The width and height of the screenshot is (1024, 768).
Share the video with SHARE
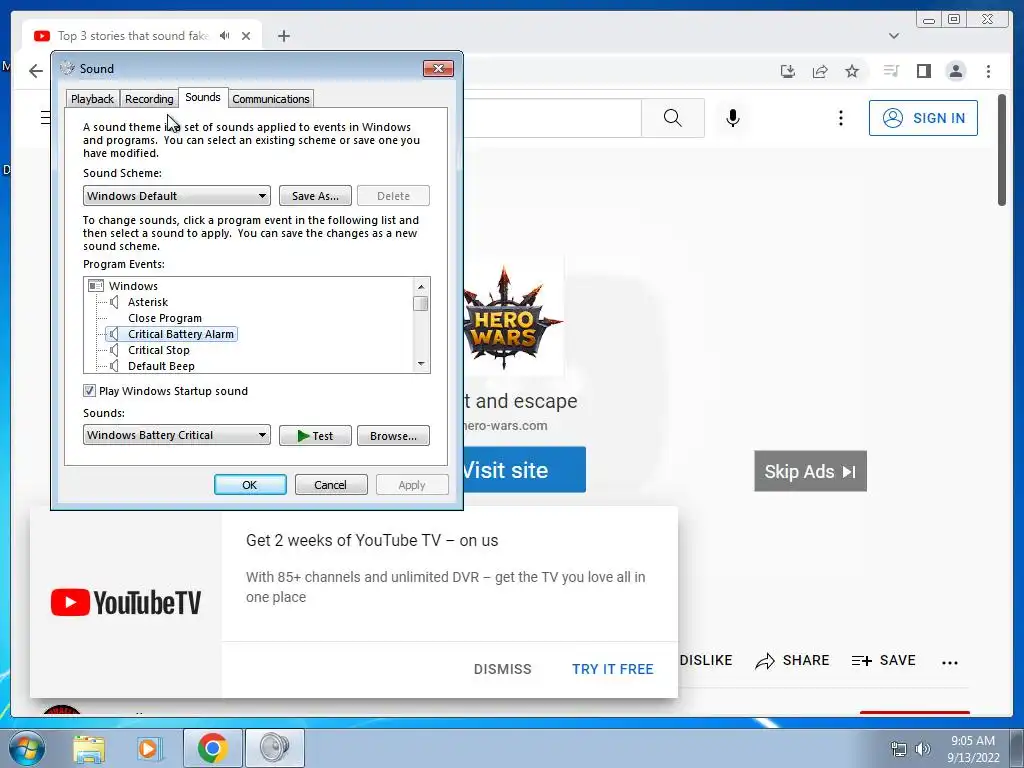point(792,661)
